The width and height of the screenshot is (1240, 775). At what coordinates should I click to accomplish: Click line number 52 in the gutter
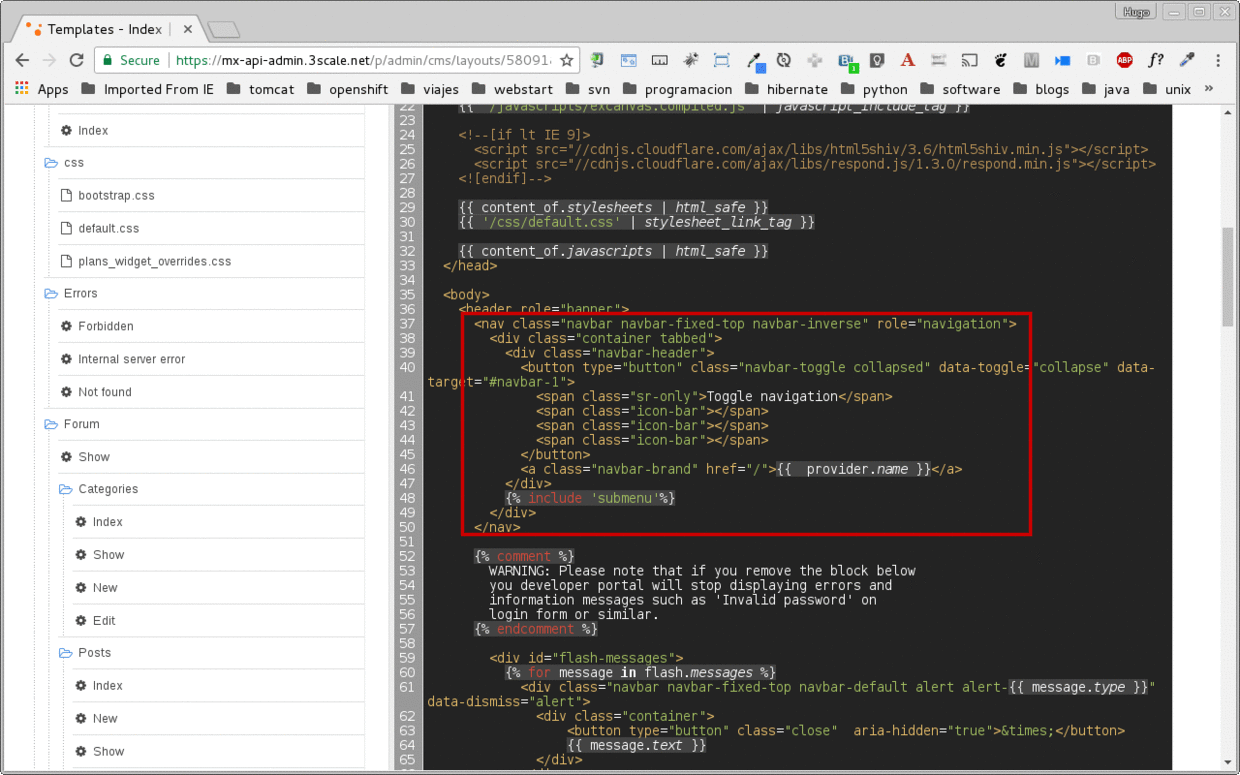406,556
